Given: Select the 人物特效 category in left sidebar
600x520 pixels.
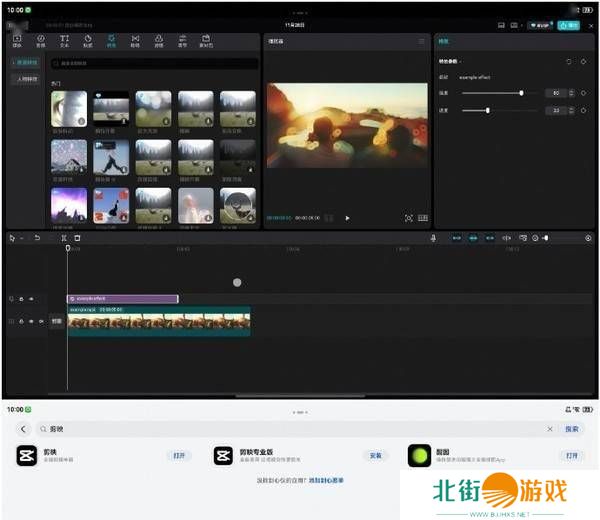Looking at the screenshot, I should pos(27,78).
